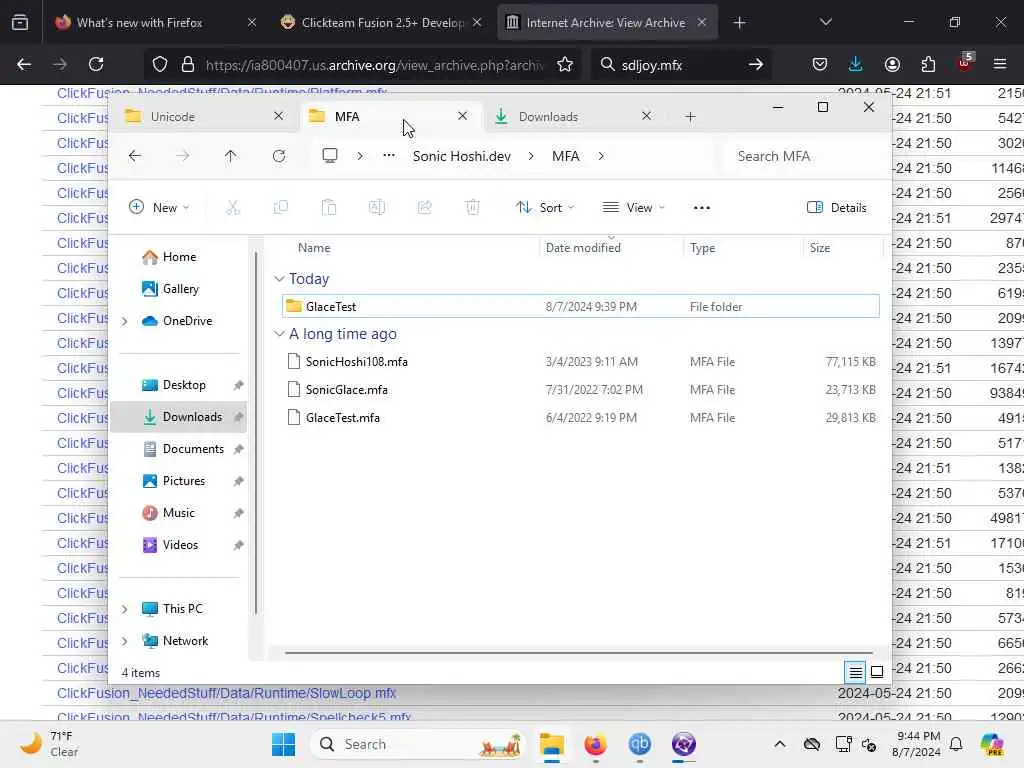Click the Cut icon in Explorer toolbar
The width and height of the screenshot is (1024, 768).
click(232, 208)
